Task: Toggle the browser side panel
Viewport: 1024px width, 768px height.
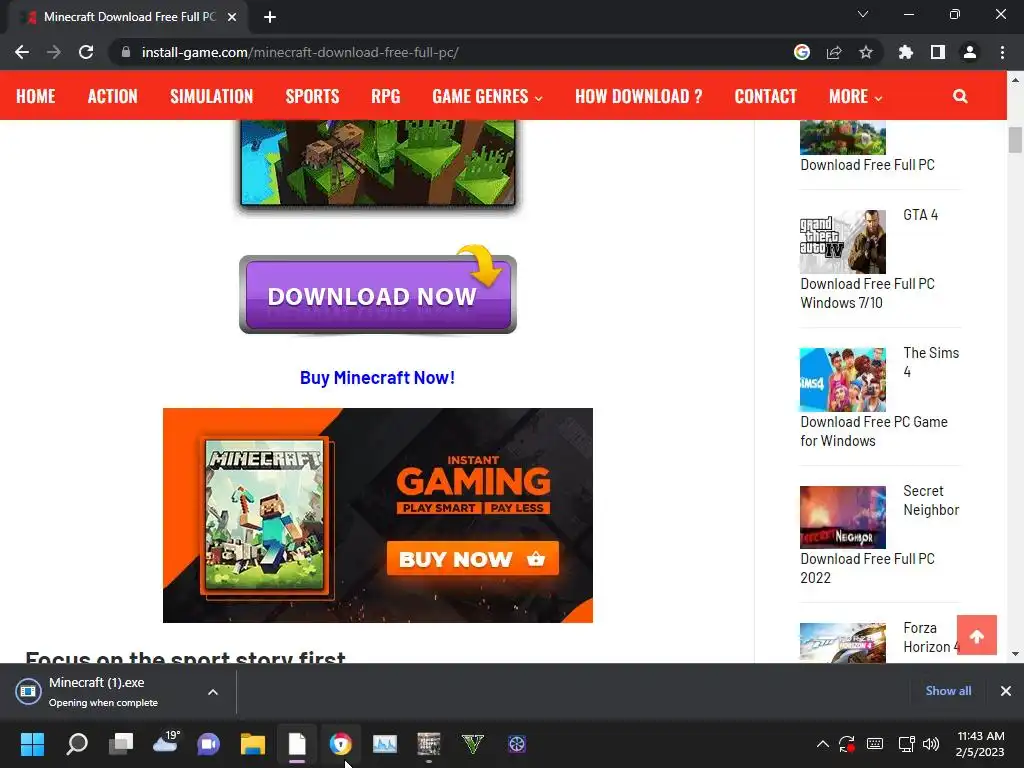Action: [x=938, y=52]
